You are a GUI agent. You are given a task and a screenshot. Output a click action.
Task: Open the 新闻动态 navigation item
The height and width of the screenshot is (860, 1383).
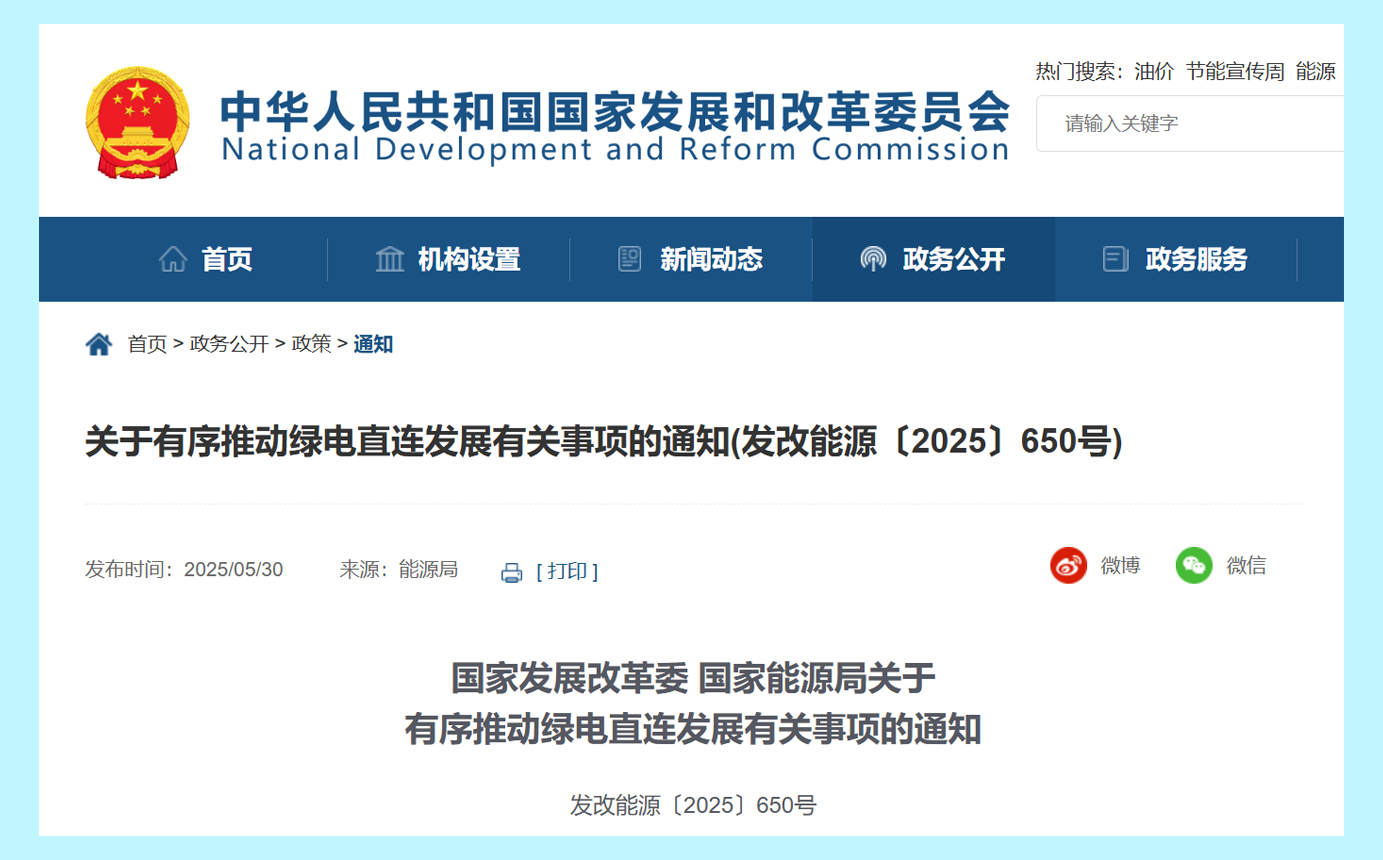tap(711, 260)
